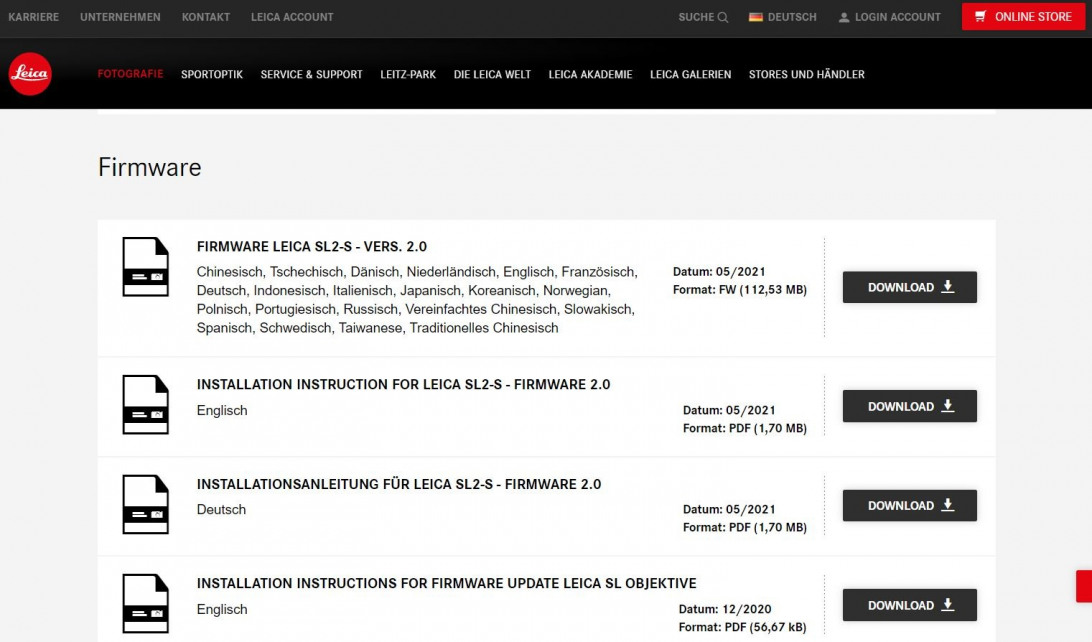The image size is (1092, 642).
Task: Click the German flag language icon
Action: [756, 17]
